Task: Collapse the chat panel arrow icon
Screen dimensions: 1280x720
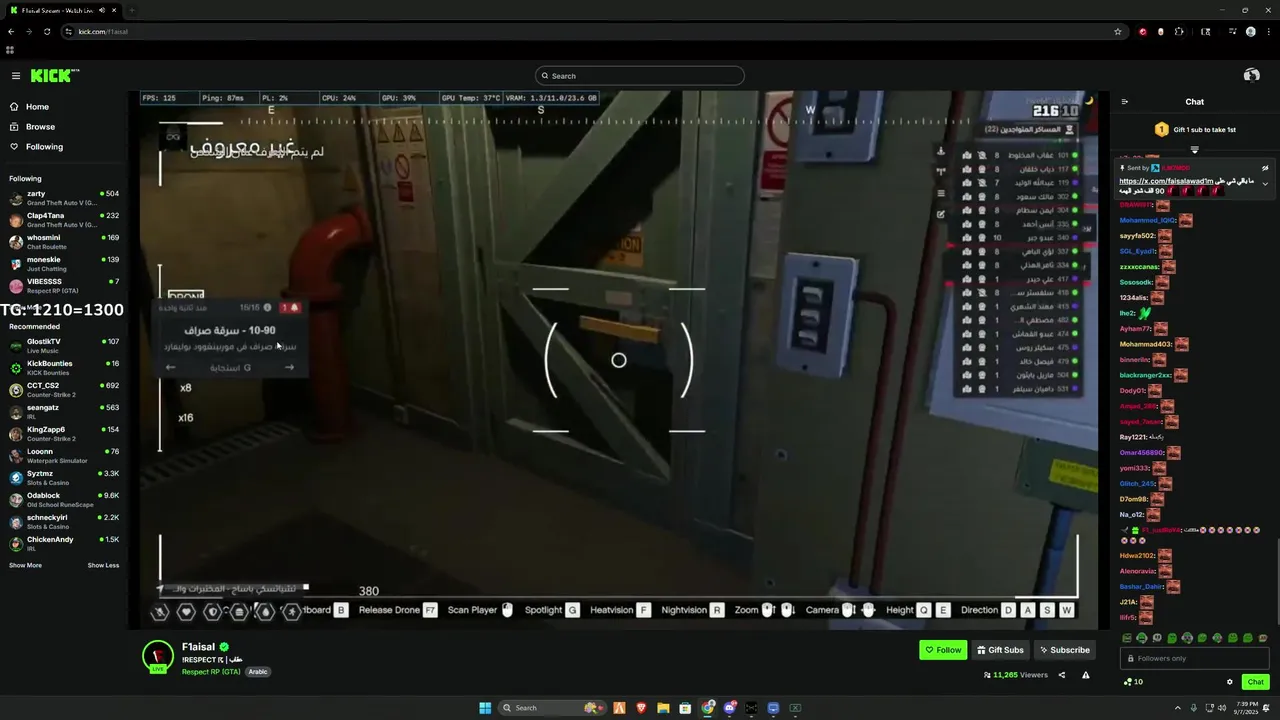Action: point(1124,102)
